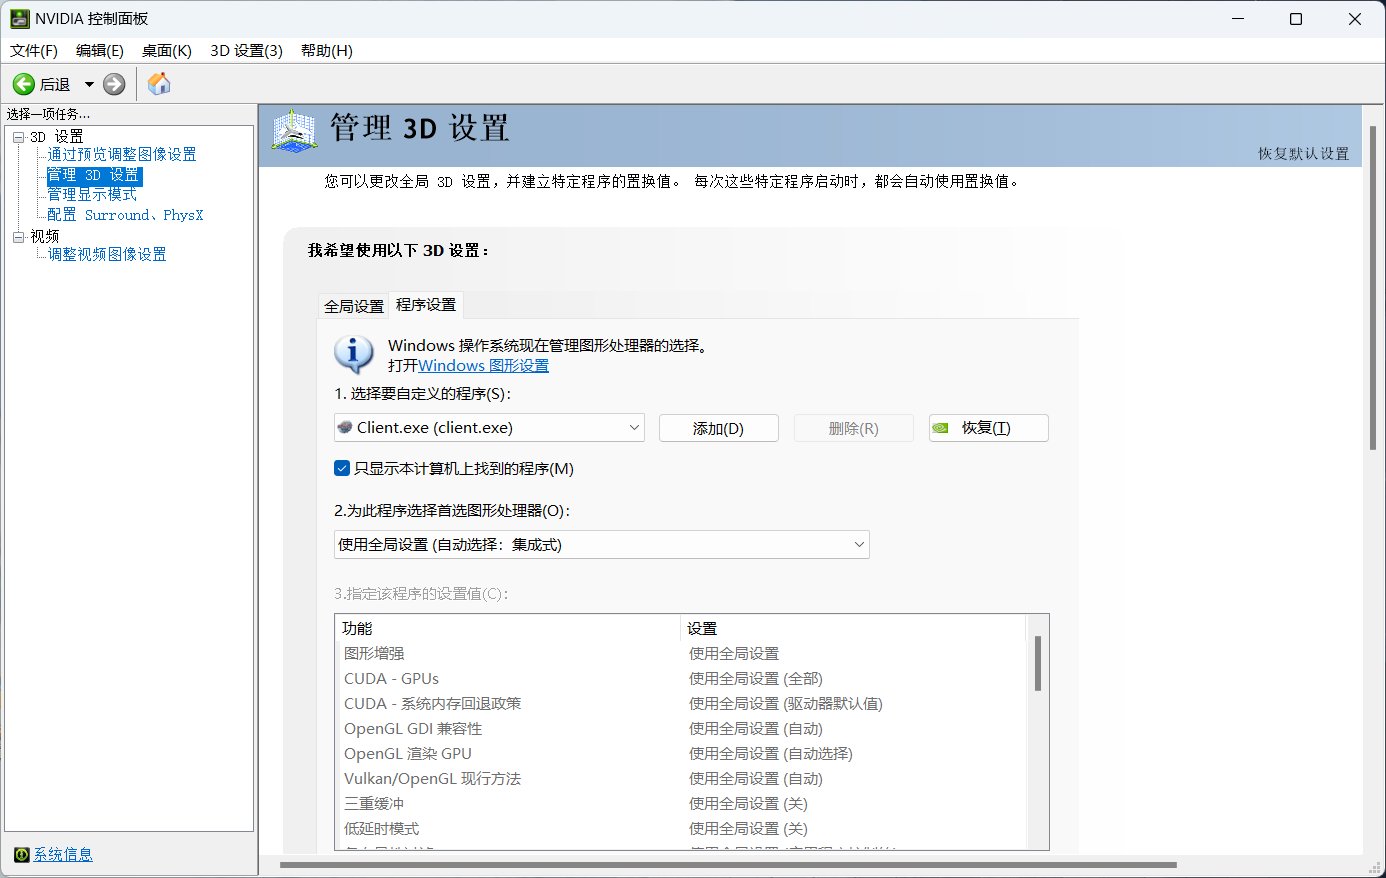This screenshot has width=1386, height=878.
Task: Open the Windows 图形设置 link
Action: pyautogui.click(x=483, y=366)
